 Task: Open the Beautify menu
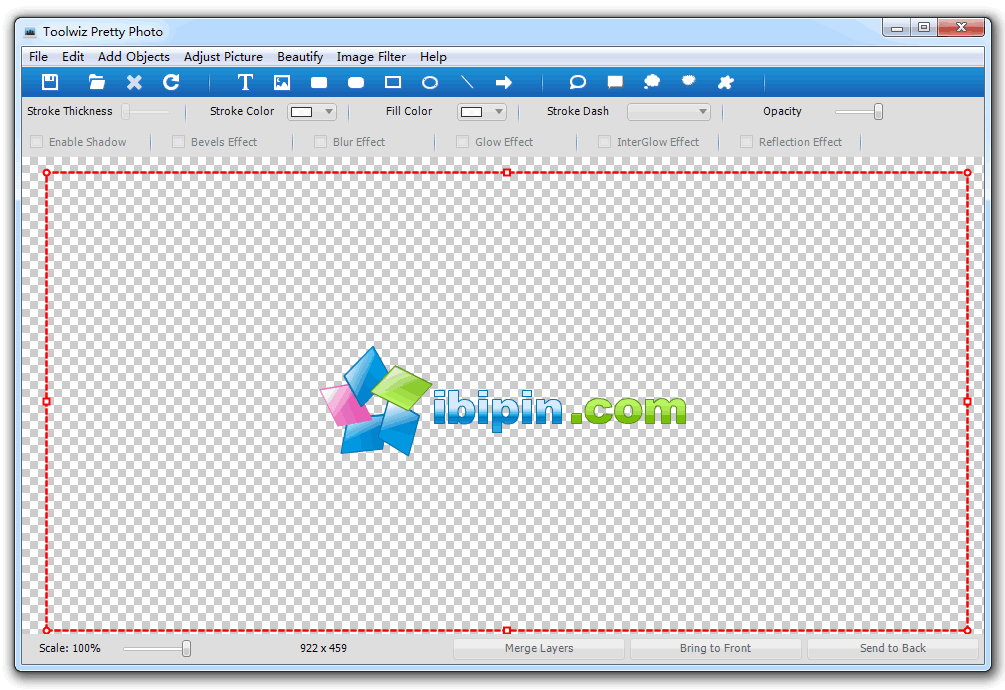(x=300, y=56)
